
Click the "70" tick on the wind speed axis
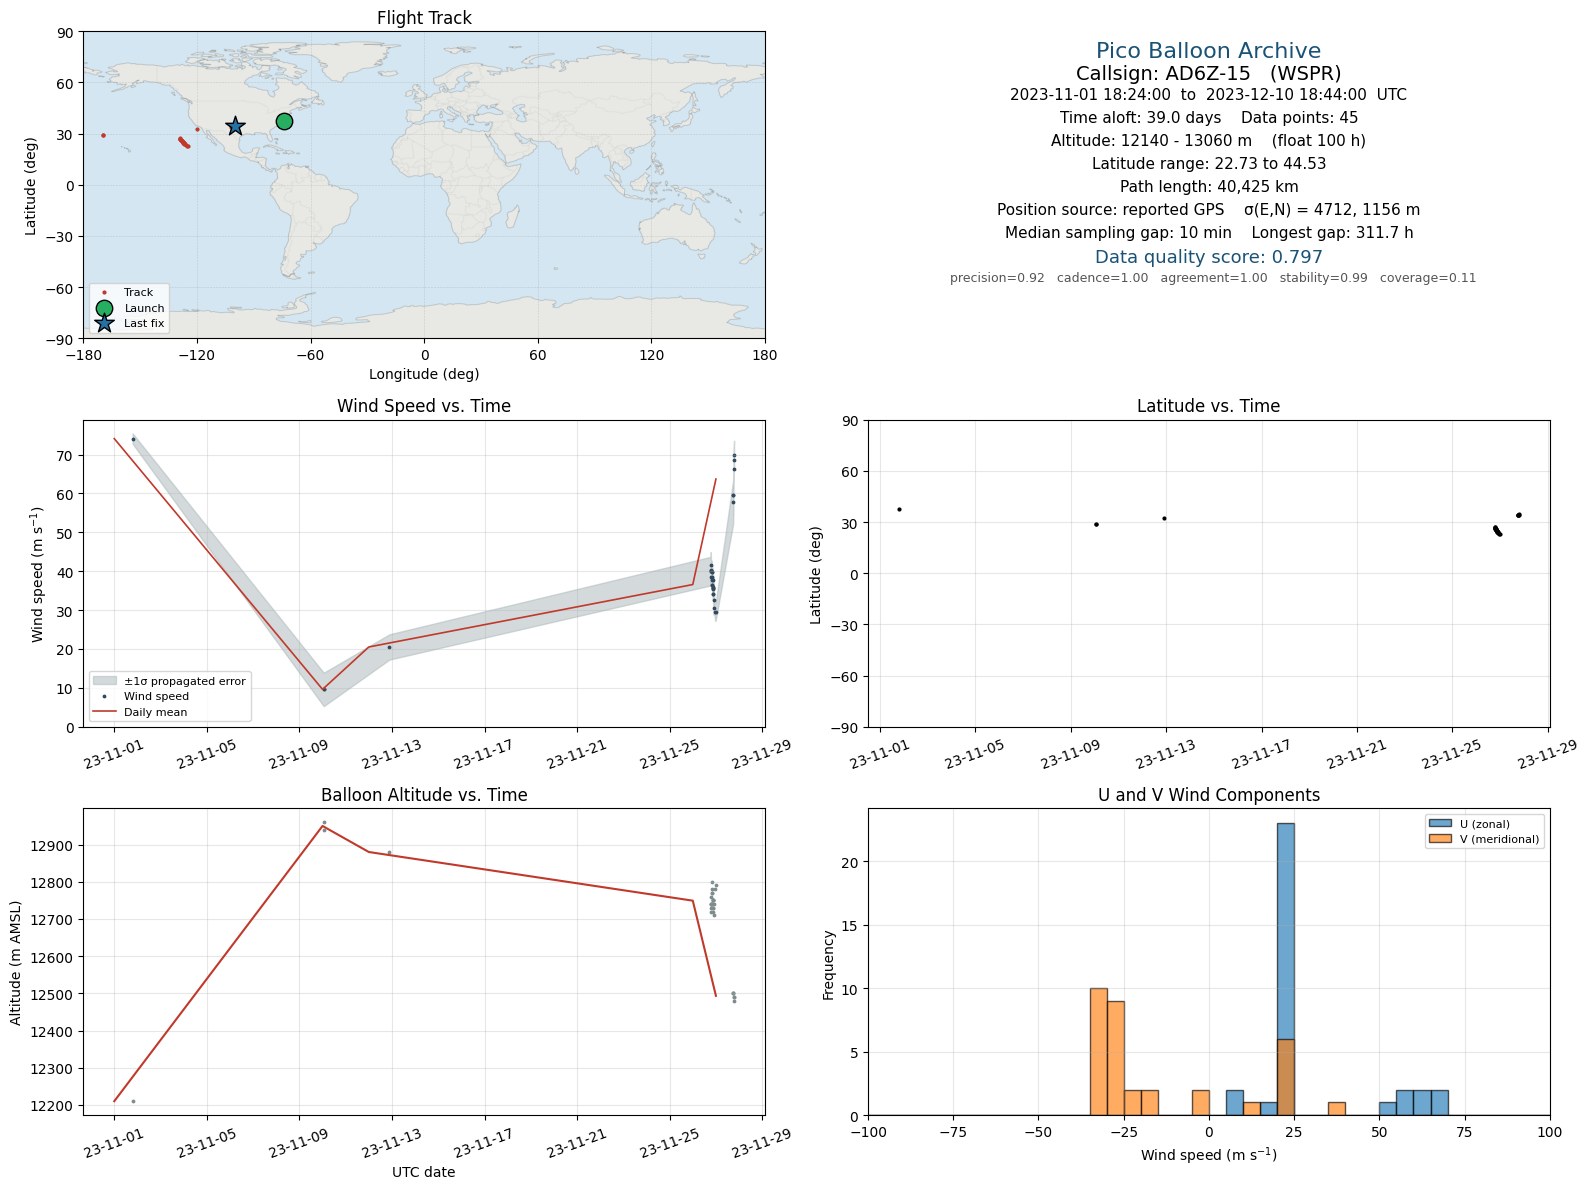[x=65, y=456]
